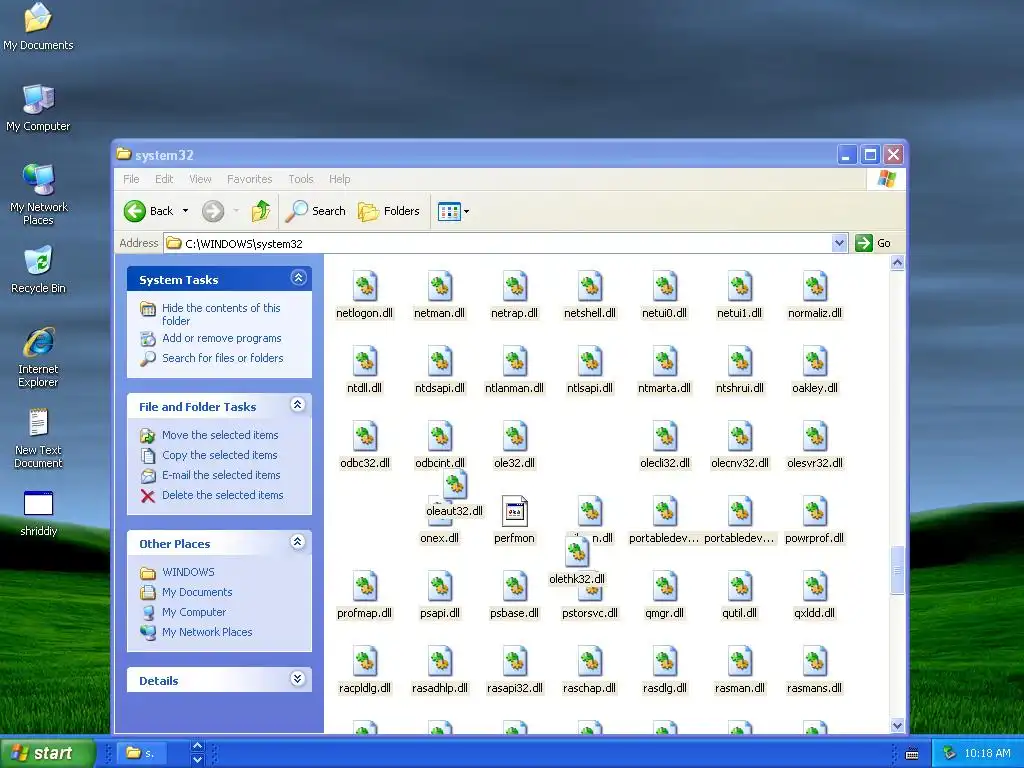Image resolution: width=1024 pixels, height=768 pixels.
Task: Open the Favorites menu
Action: 249,179
